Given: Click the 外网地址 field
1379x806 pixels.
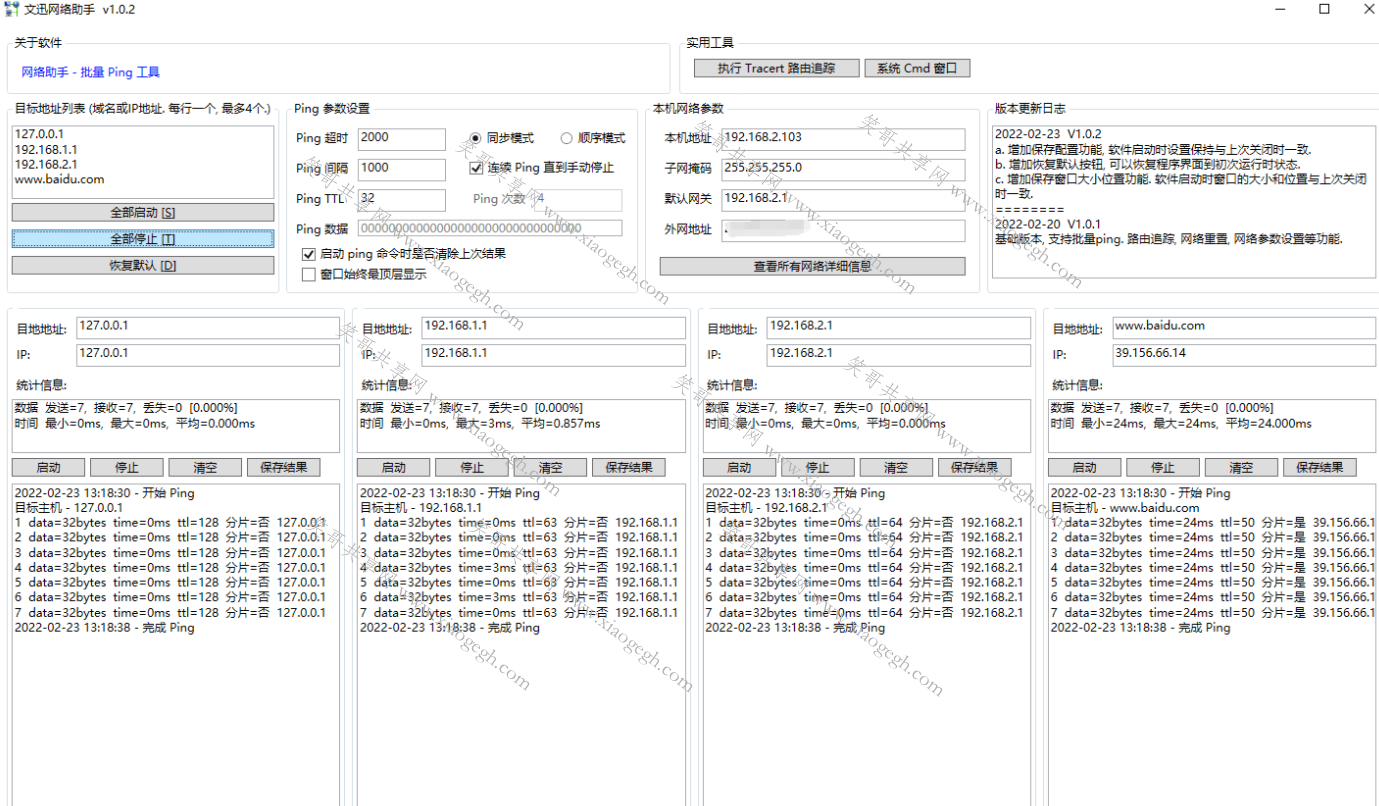Looking at the screenshot, I should pos(843,230).
